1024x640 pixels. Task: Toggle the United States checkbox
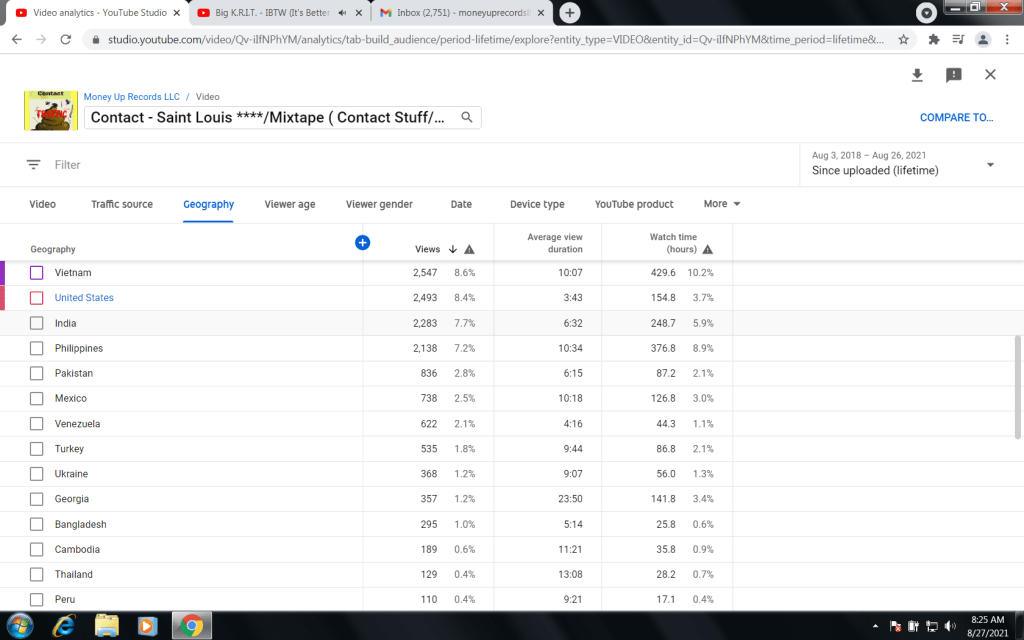tap(37, 298)
